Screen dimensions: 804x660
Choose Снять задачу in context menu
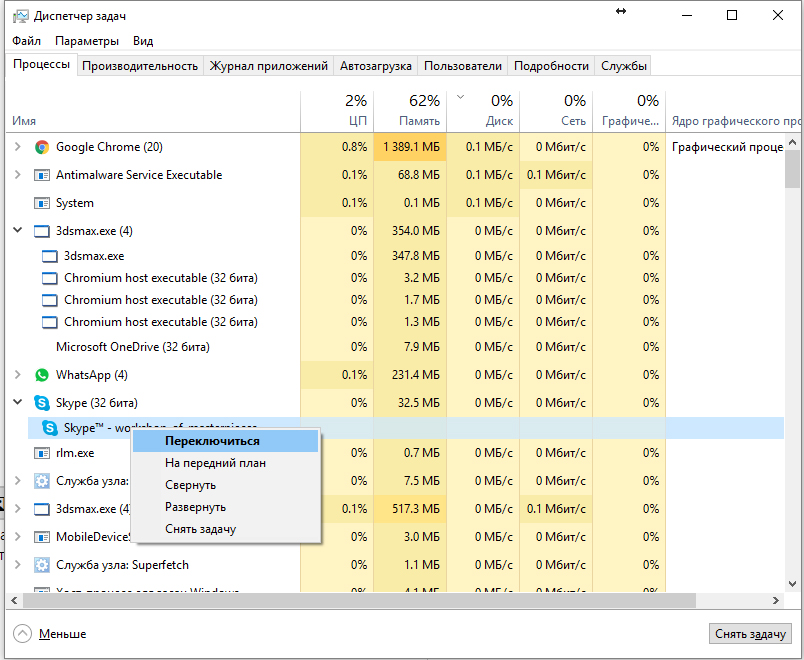[x=226, y=529]
